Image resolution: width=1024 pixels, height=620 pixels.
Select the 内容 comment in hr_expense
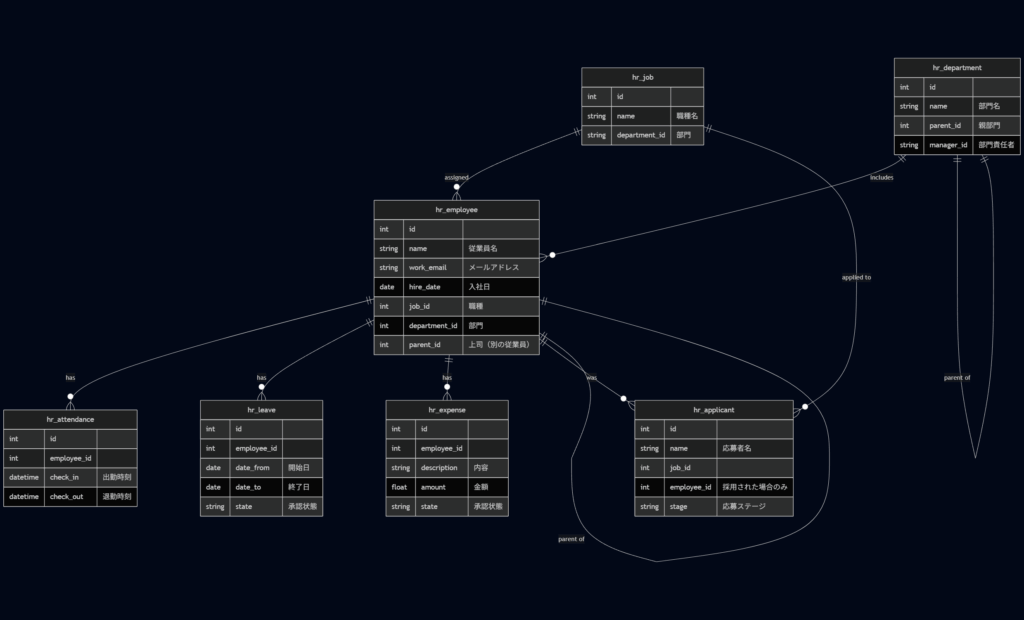pos(488,468)
